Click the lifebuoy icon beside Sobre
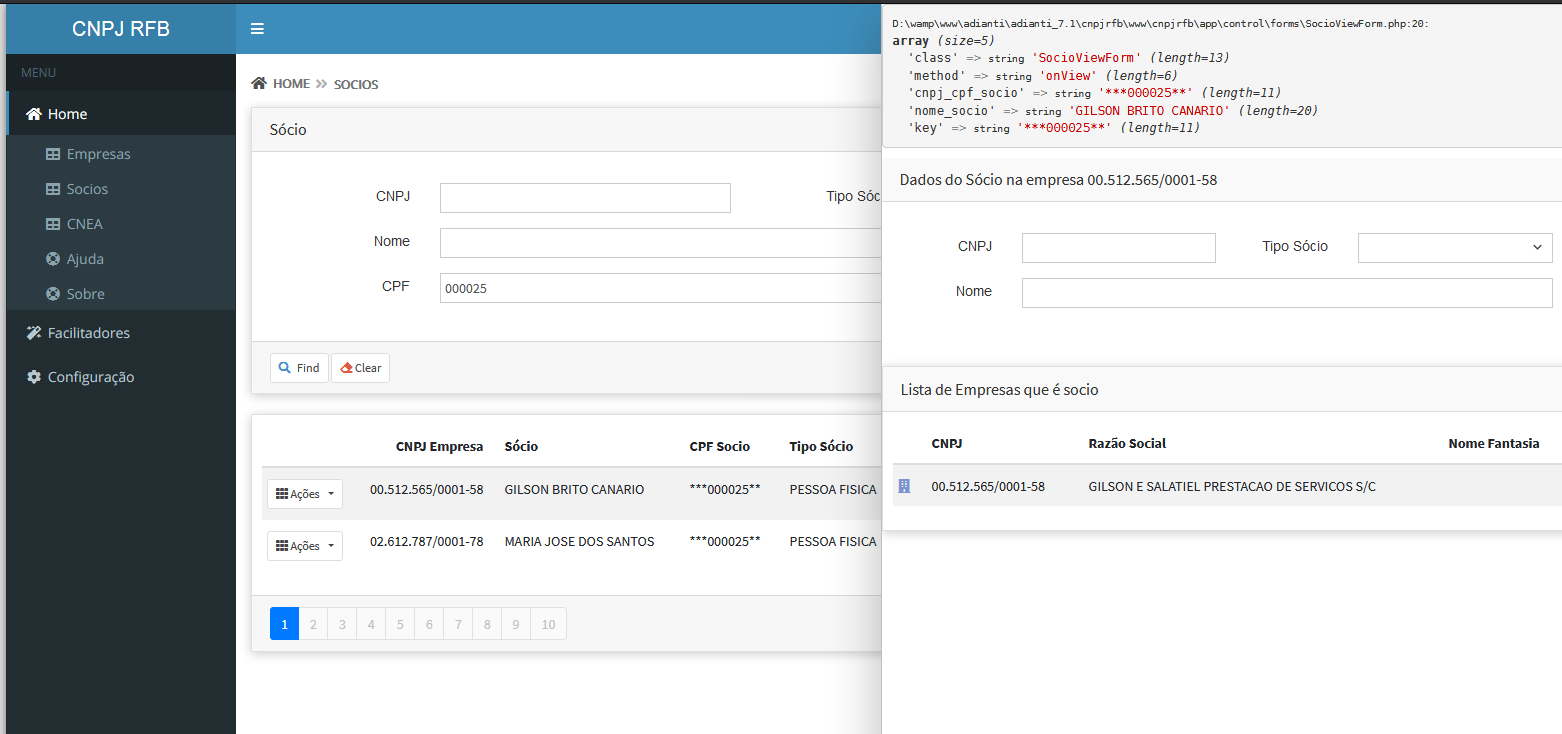This screenshot has height=734, width=1562. click(53, 294)
